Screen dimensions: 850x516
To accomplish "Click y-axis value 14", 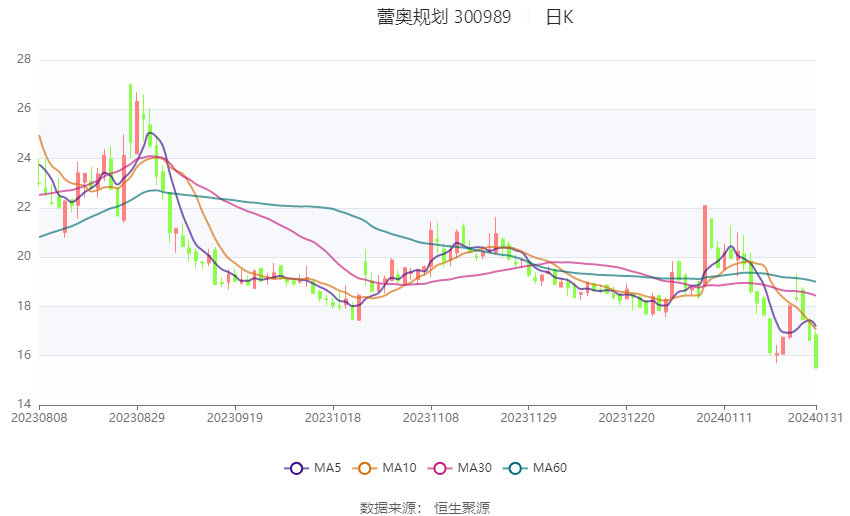I will (24, 404).
